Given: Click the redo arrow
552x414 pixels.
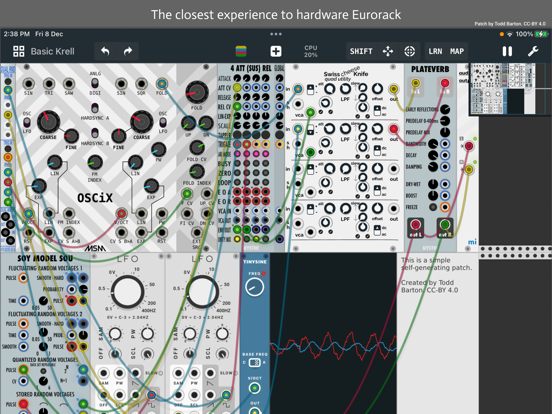Looking at the screenshot, I should 128,51.
